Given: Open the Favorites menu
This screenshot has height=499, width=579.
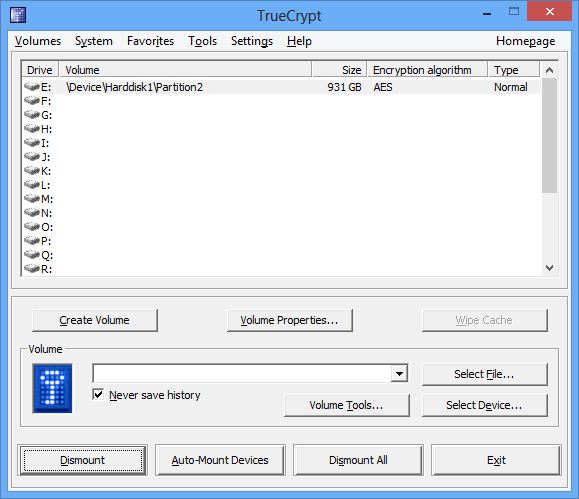Looking at the screenshot, I should coord(150,41).
